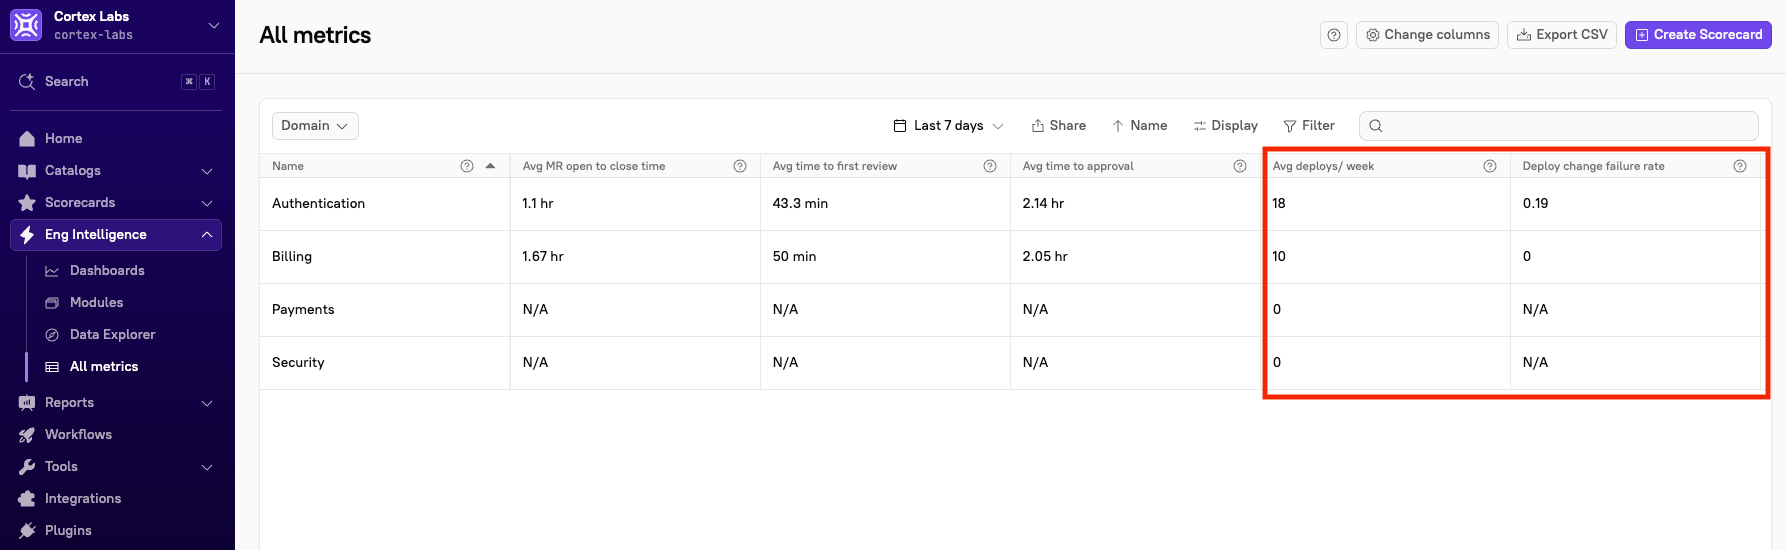Click the Create Scorecard button

coord(1698,35)
